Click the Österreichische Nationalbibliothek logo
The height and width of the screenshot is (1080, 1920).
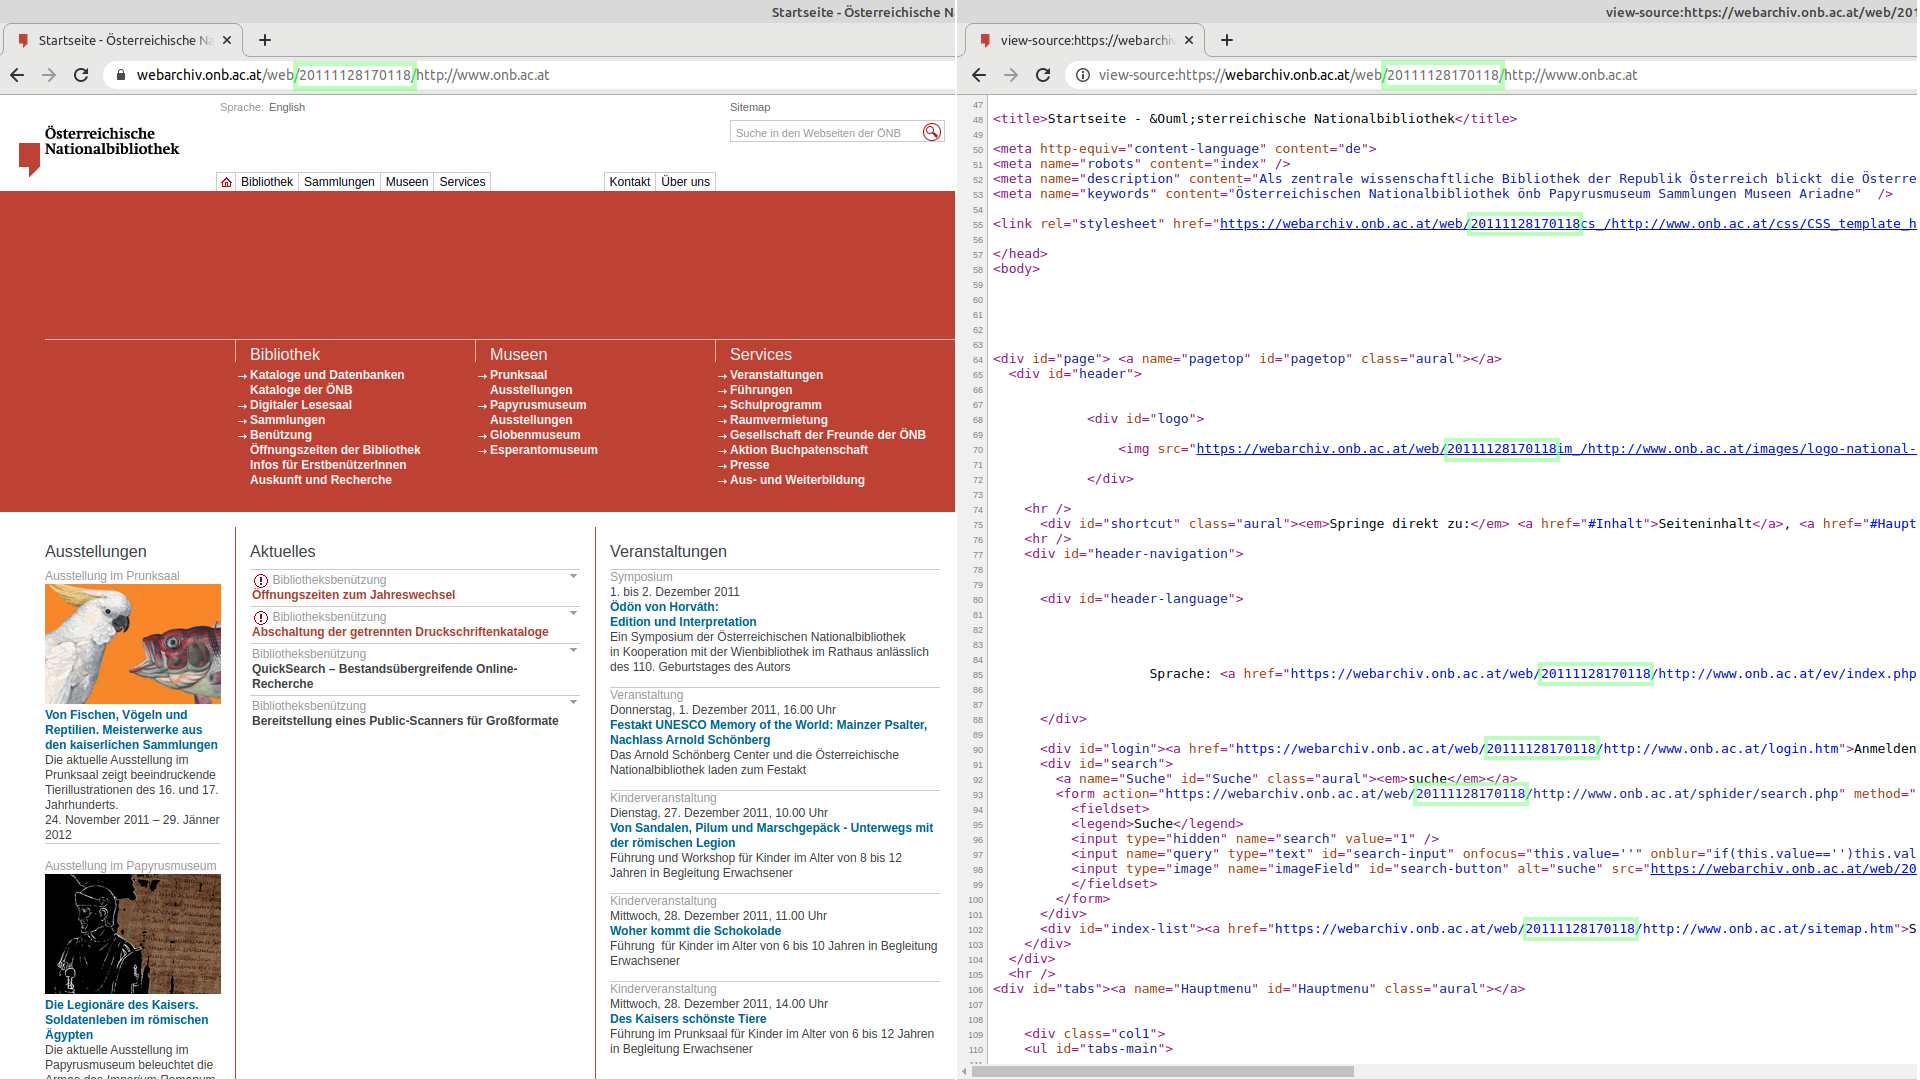(99, 150)
